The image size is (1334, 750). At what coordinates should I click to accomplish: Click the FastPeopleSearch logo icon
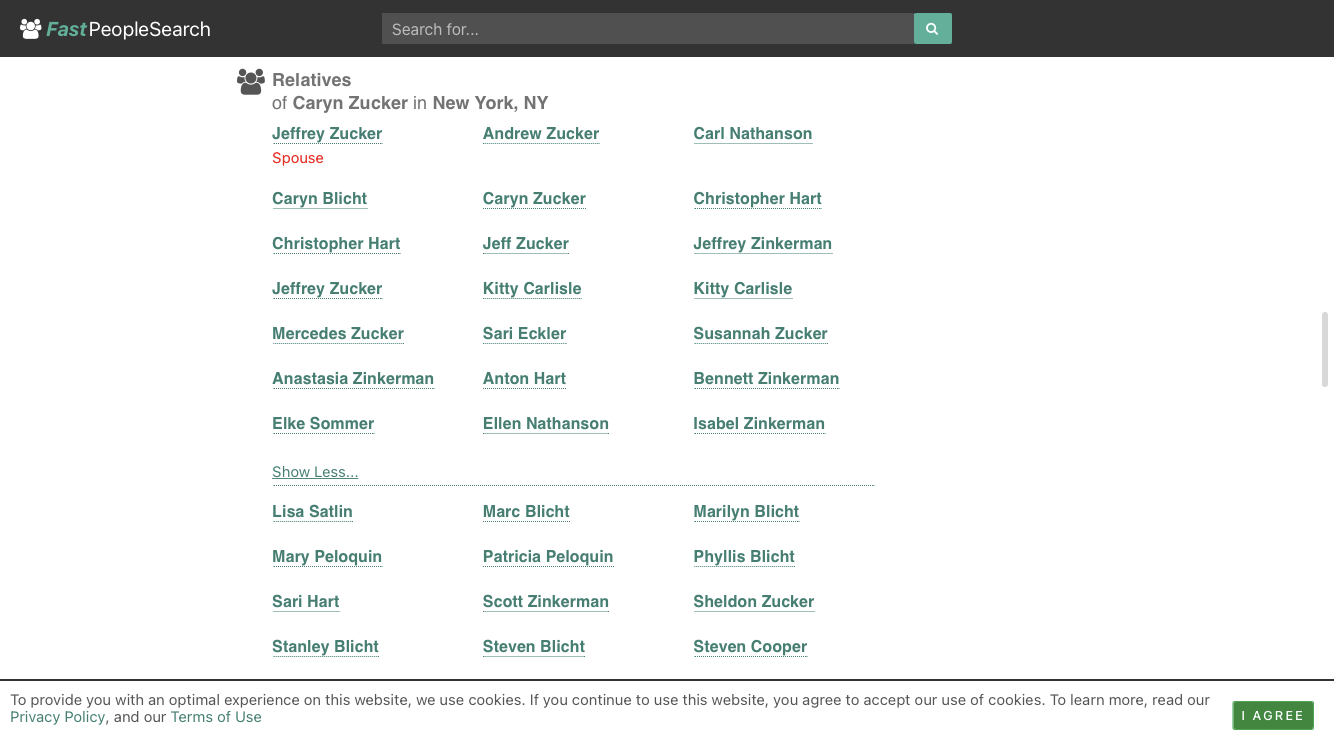pos(30,29)
